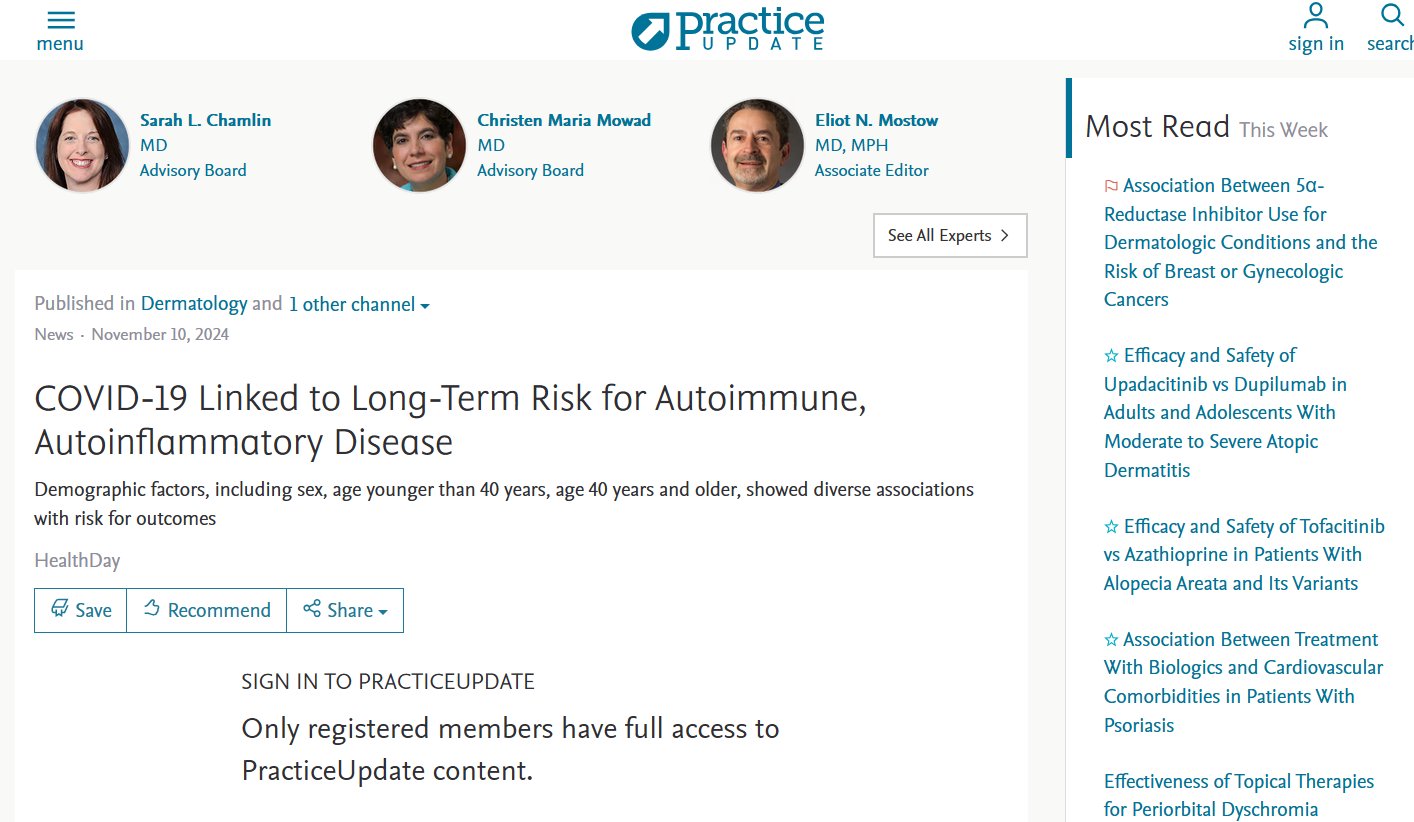Click Christen Maria Mowad's profile photo
This screenshot has height=822, width=1414.
[419, 145]
